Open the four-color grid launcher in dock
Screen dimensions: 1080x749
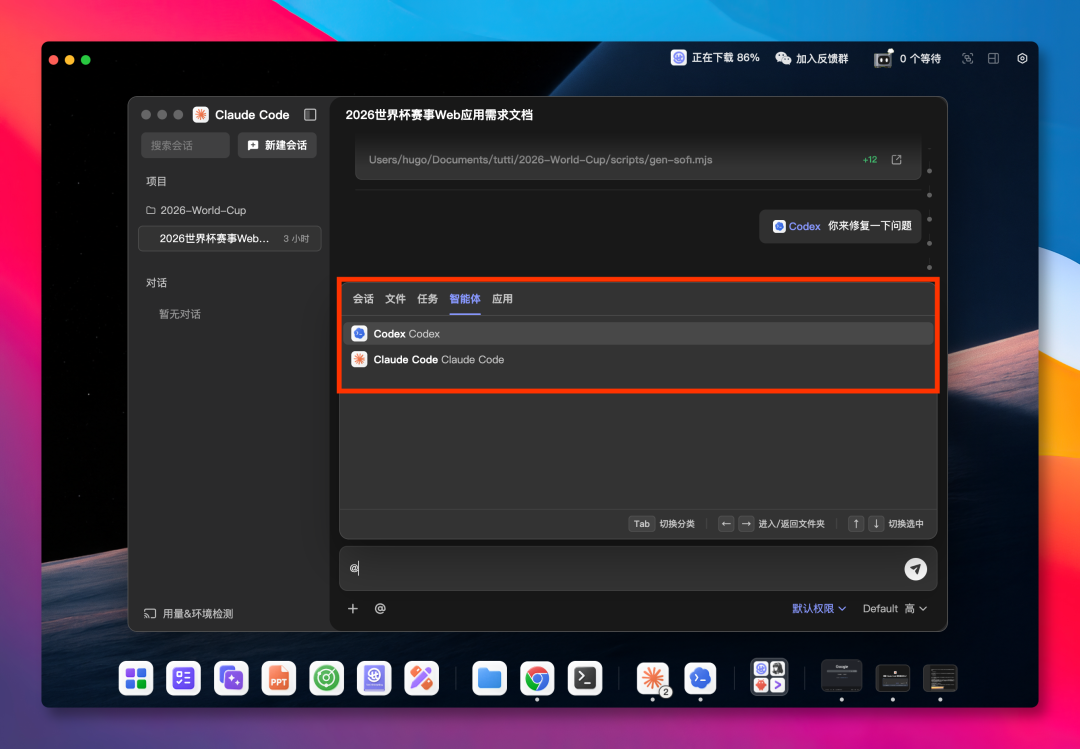point(136,678)
